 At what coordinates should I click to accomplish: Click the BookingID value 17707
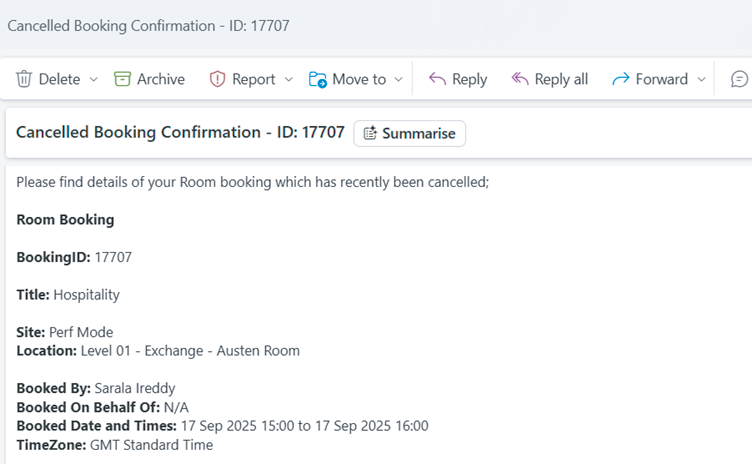pos(113,257)
